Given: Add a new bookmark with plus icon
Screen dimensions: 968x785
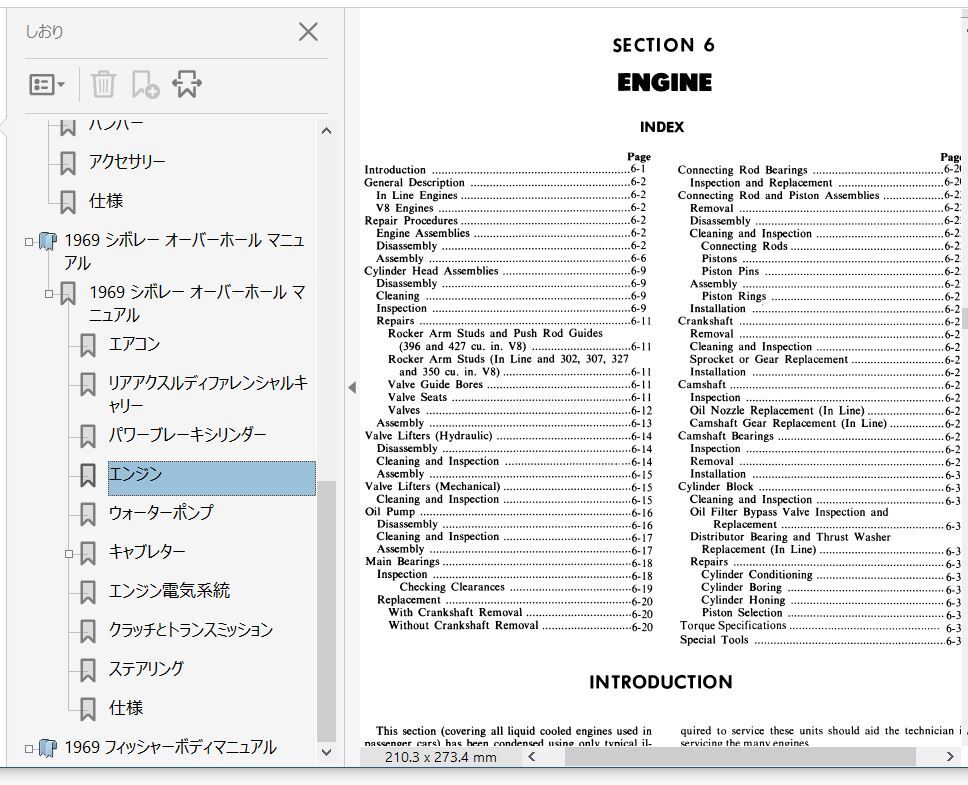Looking at the screenshot, I should (146, 85).
